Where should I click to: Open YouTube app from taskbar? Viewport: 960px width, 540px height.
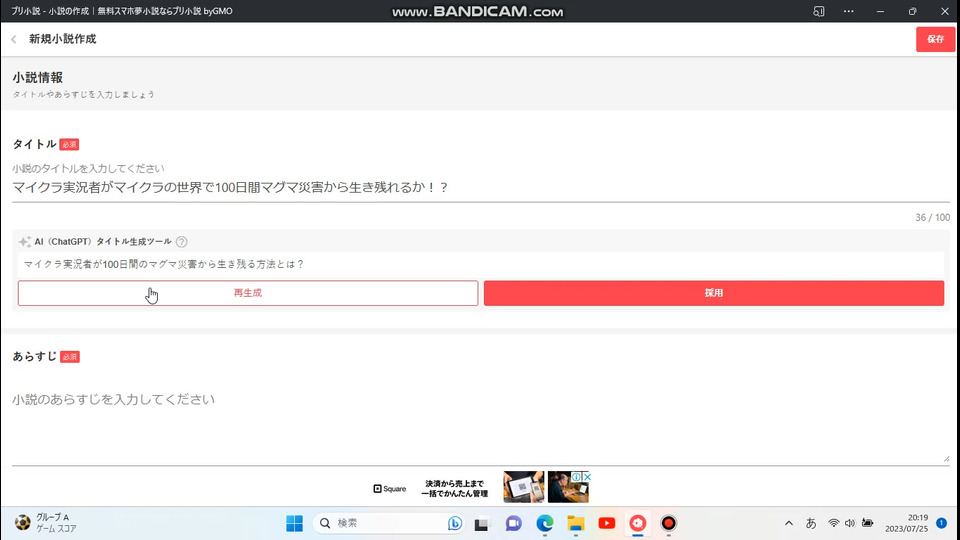click(607, 523)
